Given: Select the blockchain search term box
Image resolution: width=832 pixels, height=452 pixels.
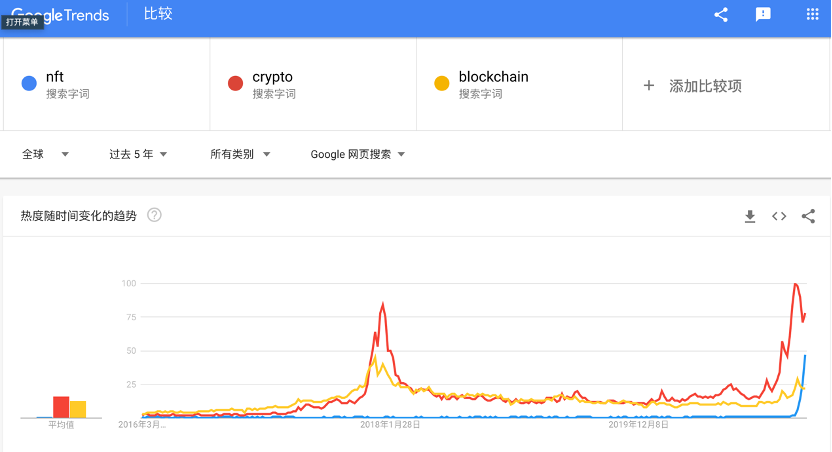Looking at the screenshot, I should tap(519, 84).
